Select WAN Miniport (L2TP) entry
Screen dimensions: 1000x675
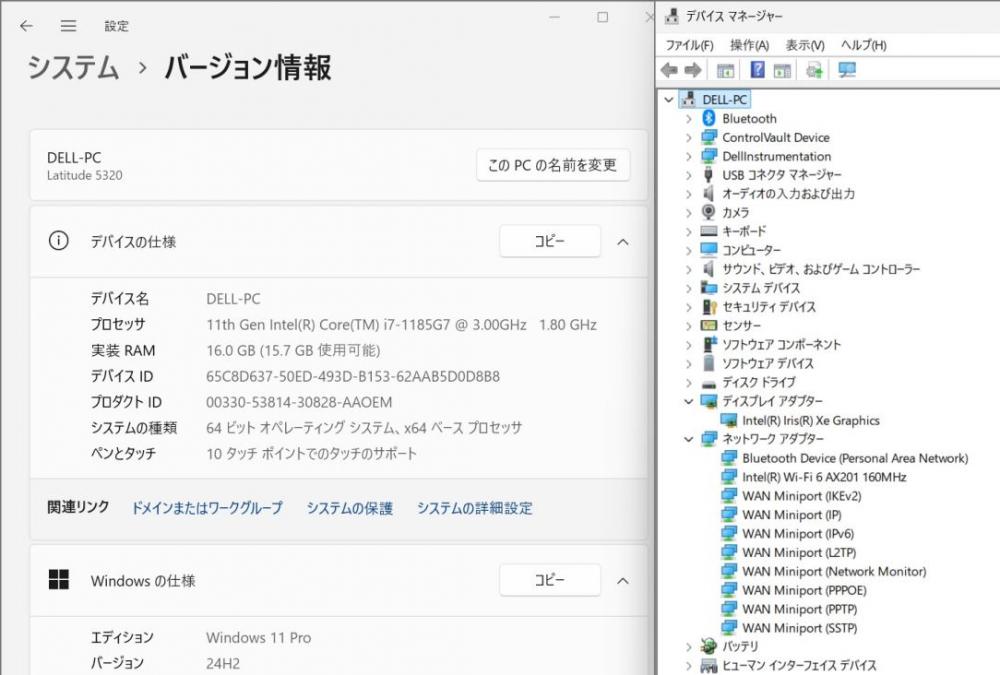pos(799,553)
